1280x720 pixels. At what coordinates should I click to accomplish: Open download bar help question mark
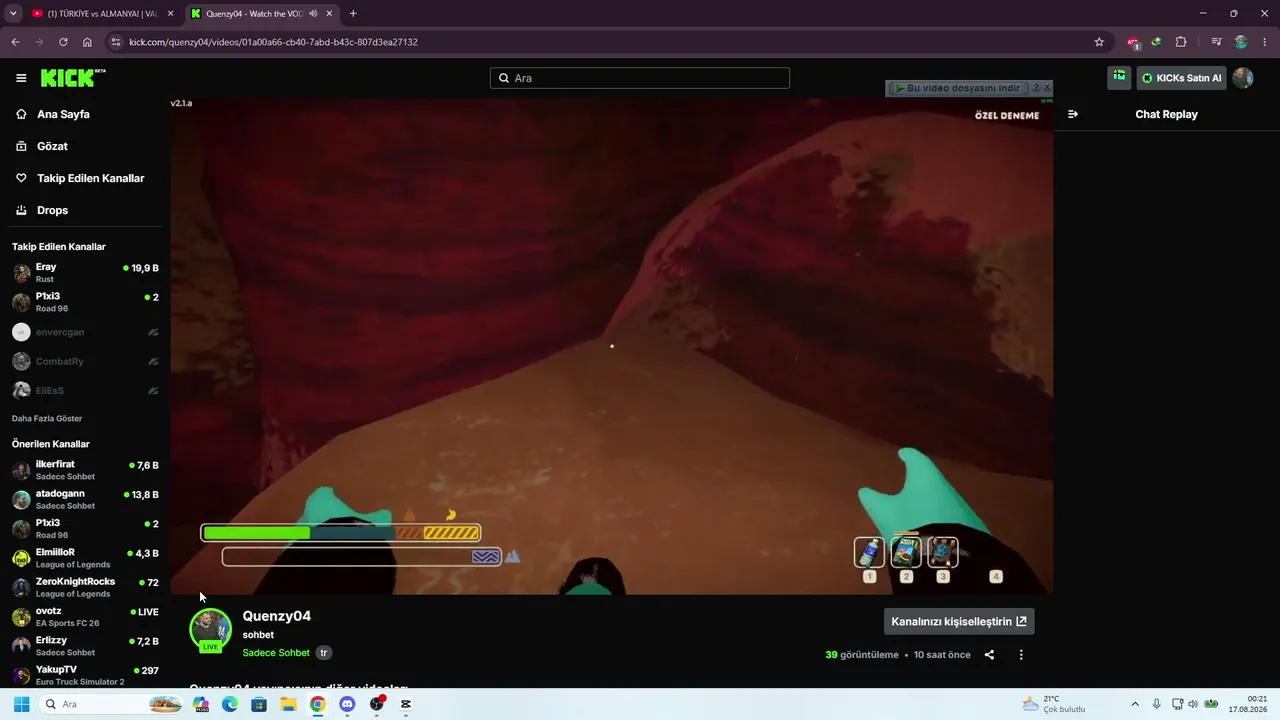(1036, 88)
